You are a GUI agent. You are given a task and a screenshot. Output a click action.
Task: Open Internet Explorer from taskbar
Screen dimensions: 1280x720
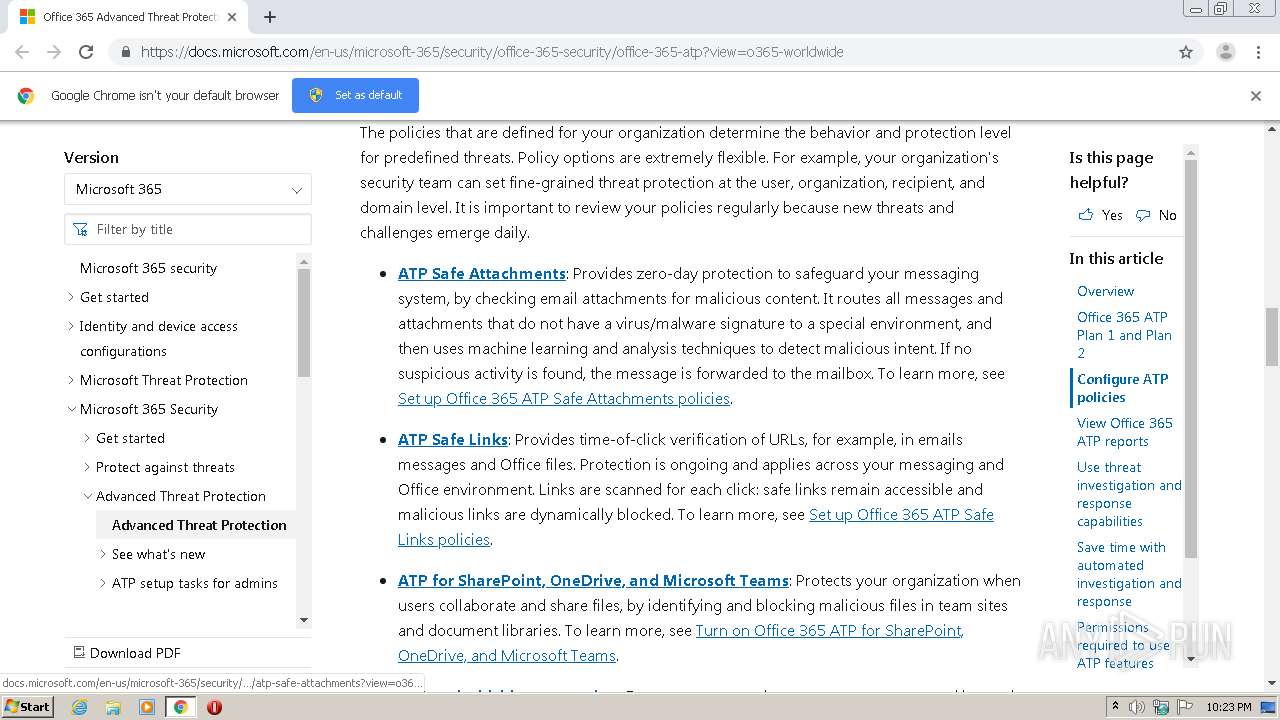tap(79, 707)
